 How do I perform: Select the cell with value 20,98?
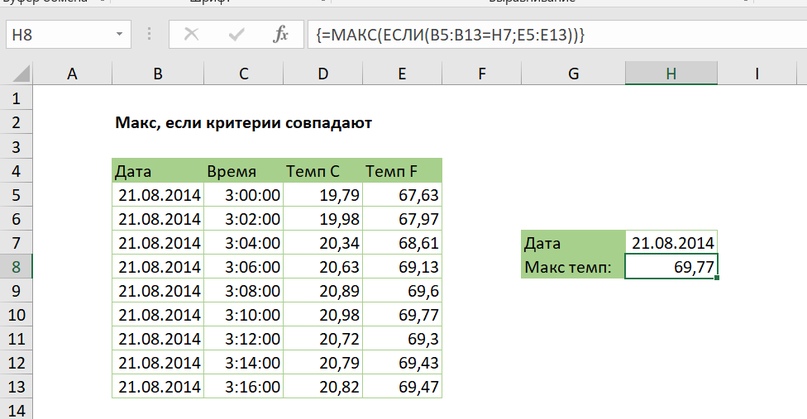point(323,315)
